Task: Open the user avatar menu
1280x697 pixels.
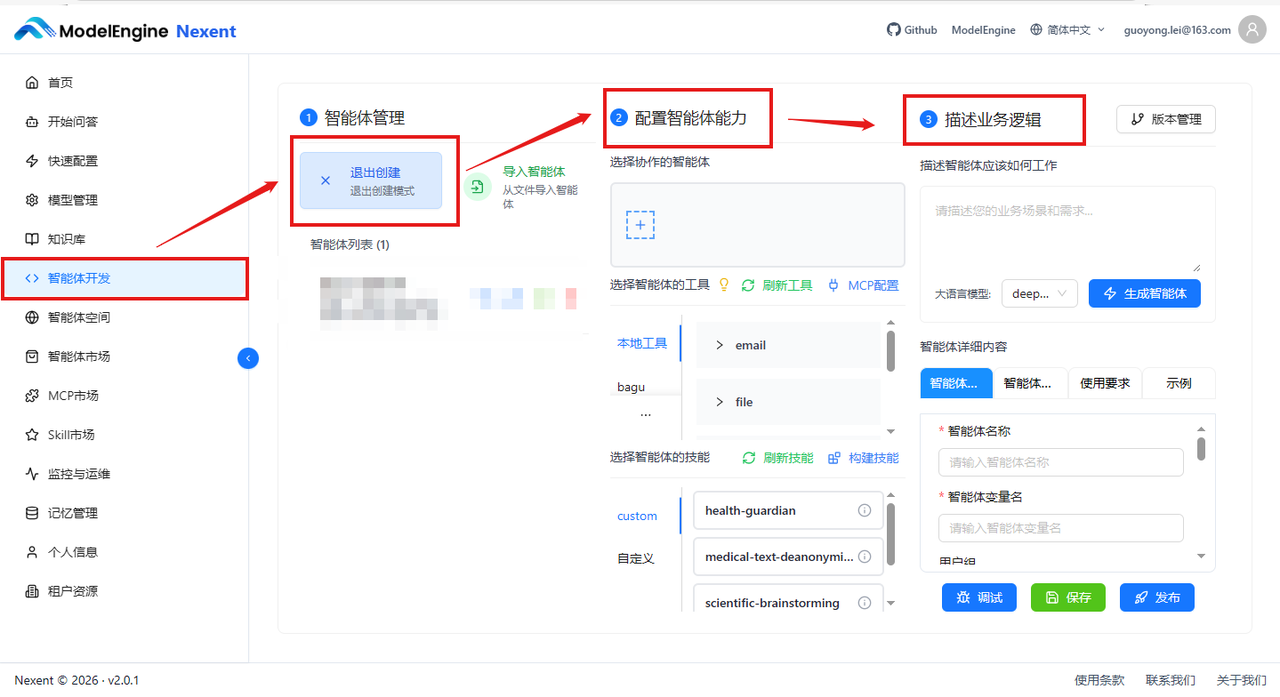Action: click(x=1252, y=29)
